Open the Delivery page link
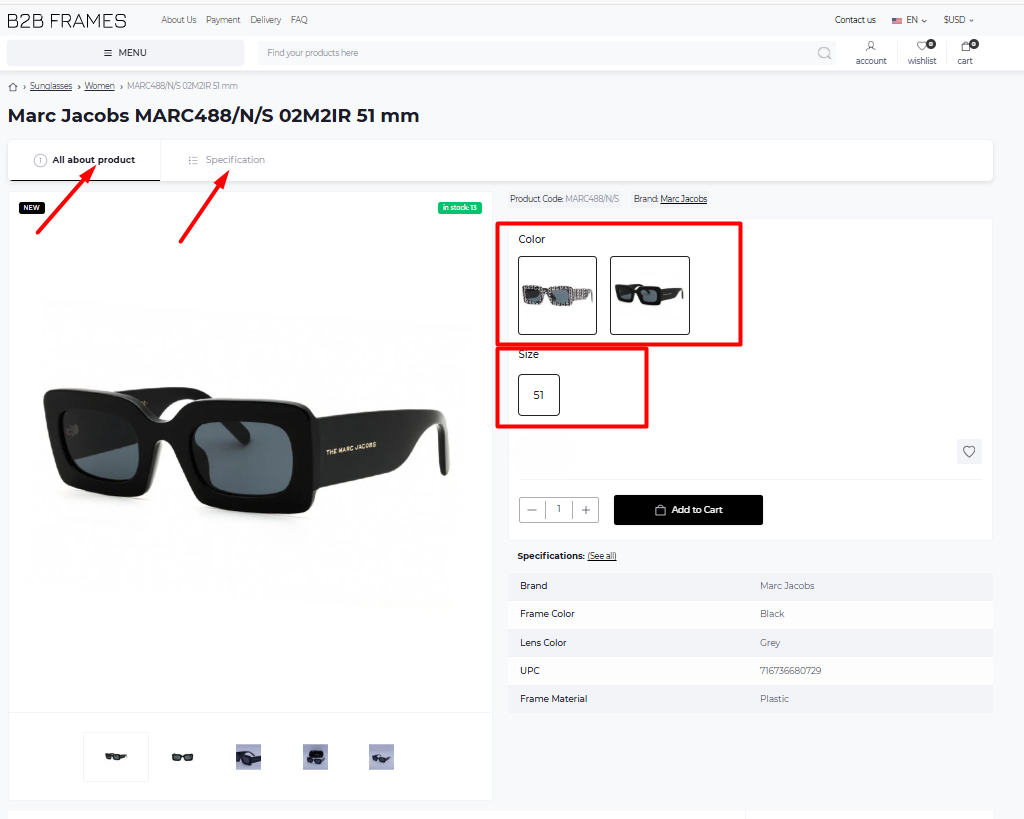 point(265,20)
